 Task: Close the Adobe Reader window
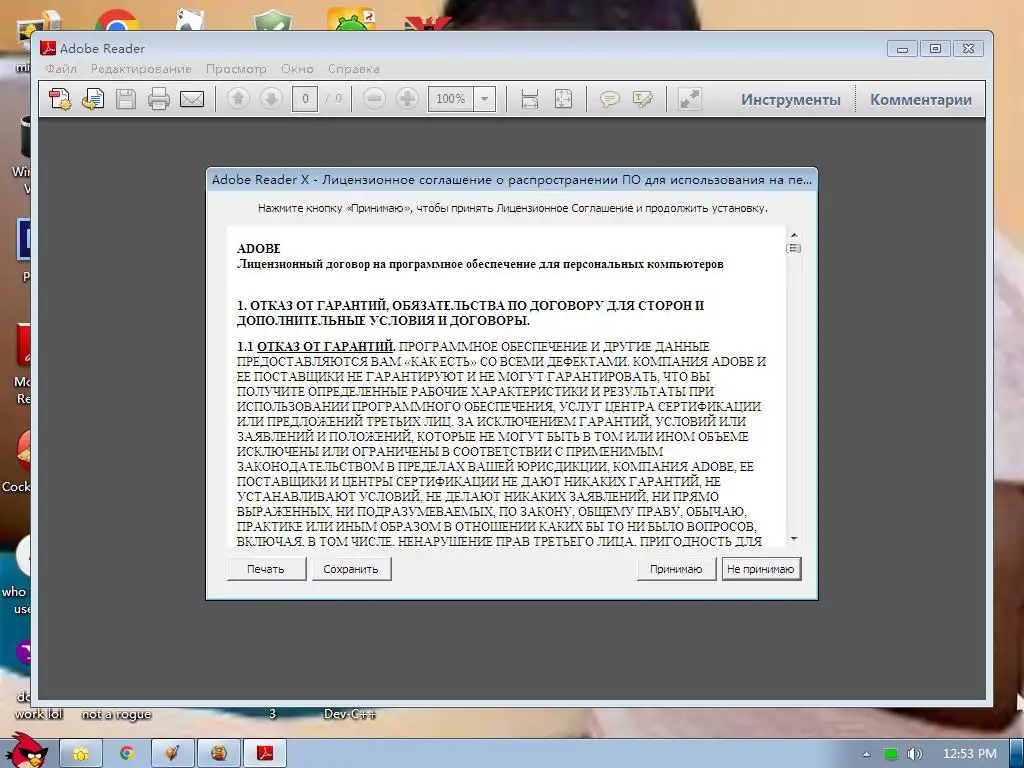pos(968,49)
